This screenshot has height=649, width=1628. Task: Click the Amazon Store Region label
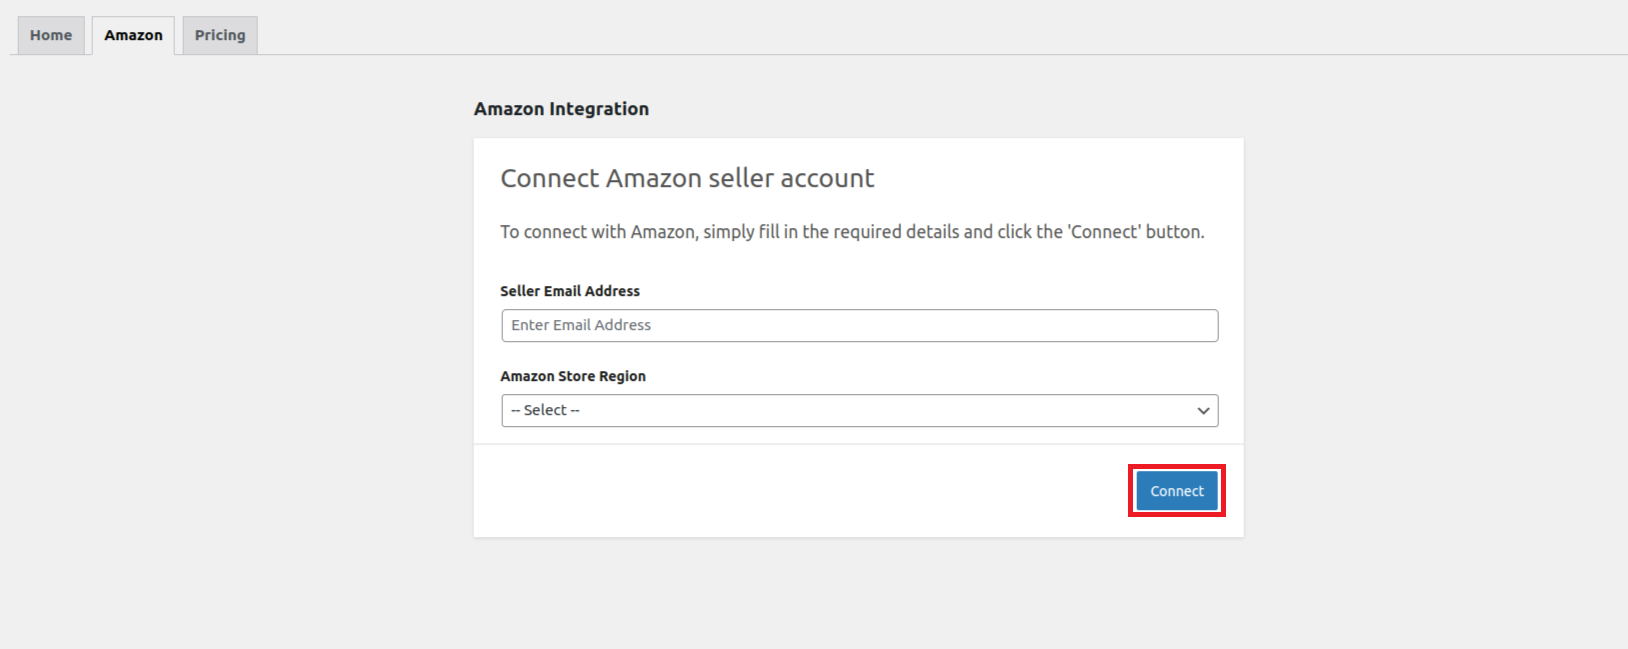coord(573,376)
